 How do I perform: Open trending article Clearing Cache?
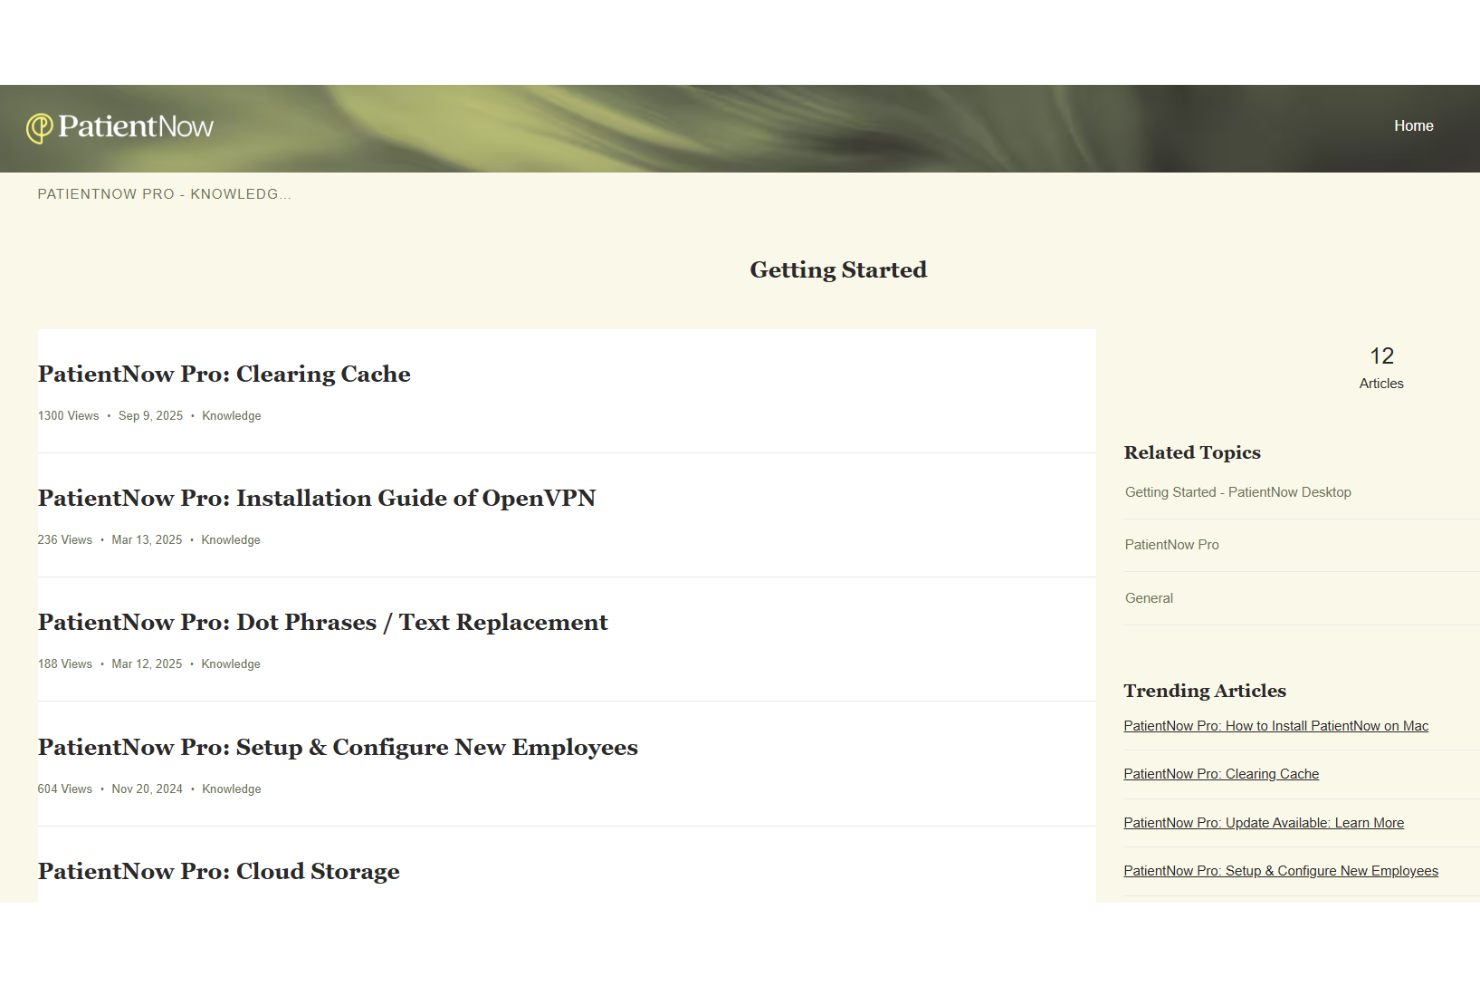[x=1221, y=774]
